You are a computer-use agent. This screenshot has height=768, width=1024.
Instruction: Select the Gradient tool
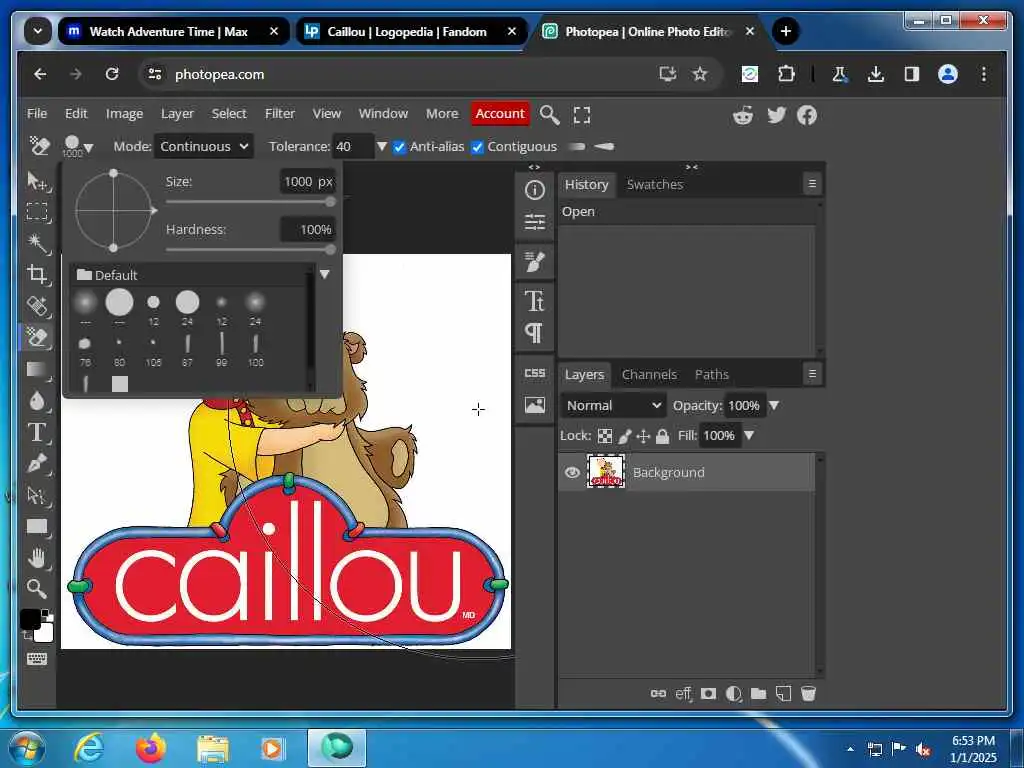37,369
